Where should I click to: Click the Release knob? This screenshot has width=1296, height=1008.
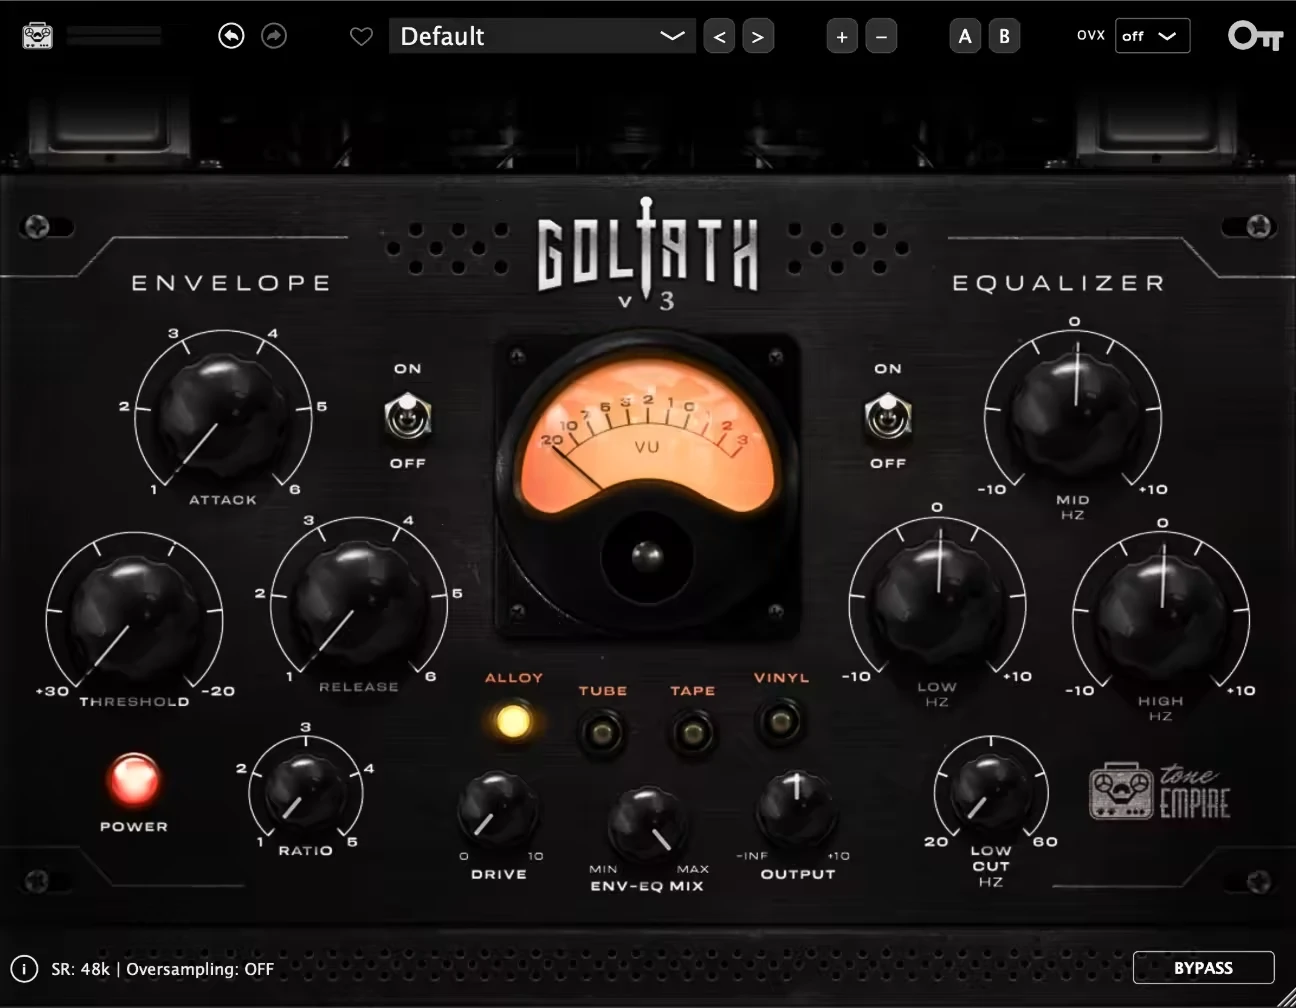click(x=357, y=606)
